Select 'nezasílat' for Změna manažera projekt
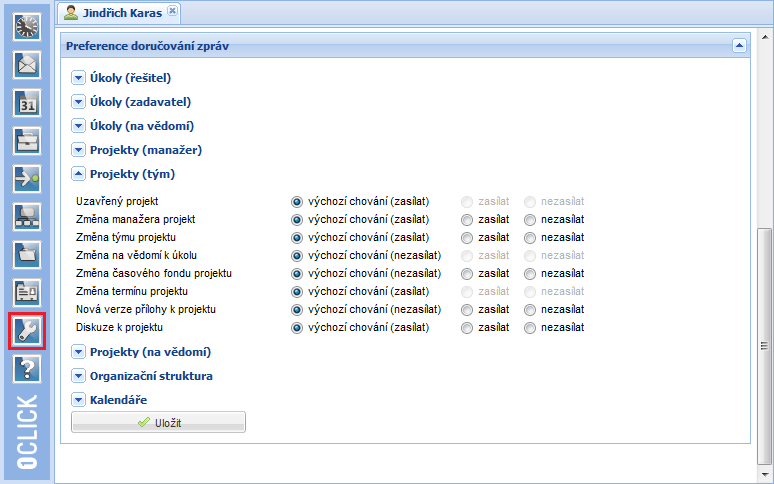This screenshot has height=484, width=774. (530, 219)
